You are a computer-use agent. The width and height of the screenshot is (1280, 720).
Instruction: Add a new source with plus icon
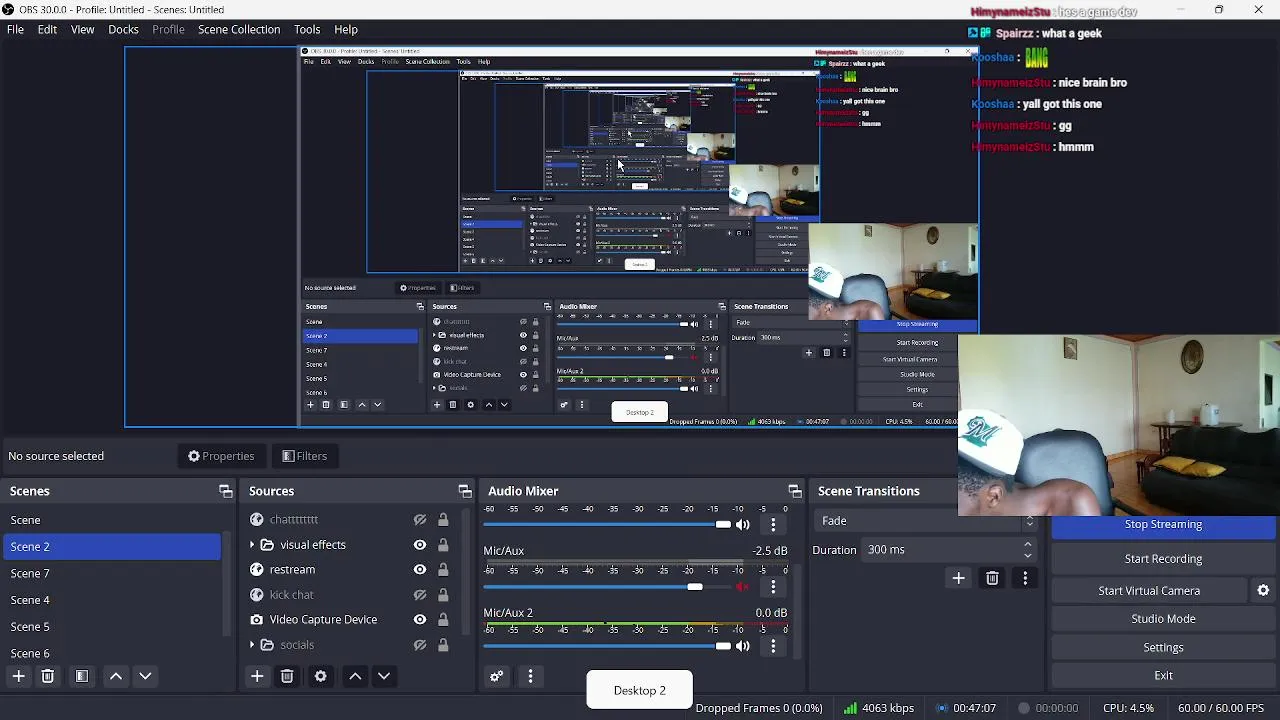tap(257, 676)
